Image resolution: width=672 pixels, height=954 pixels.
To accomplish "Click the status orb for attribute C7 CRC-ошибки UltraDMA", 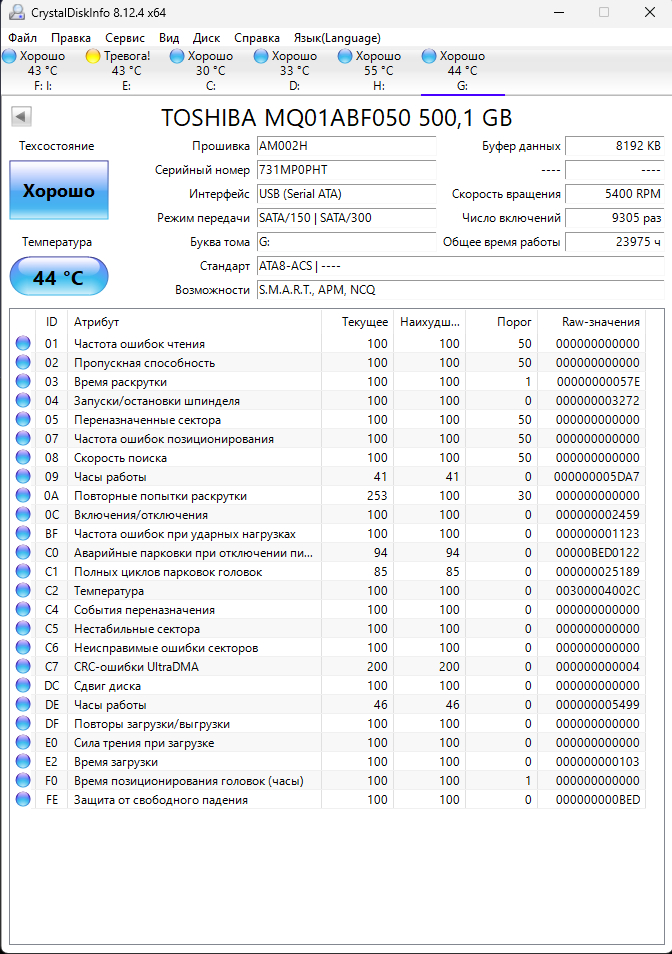I will pyautogui.click(x=23, y=666).
